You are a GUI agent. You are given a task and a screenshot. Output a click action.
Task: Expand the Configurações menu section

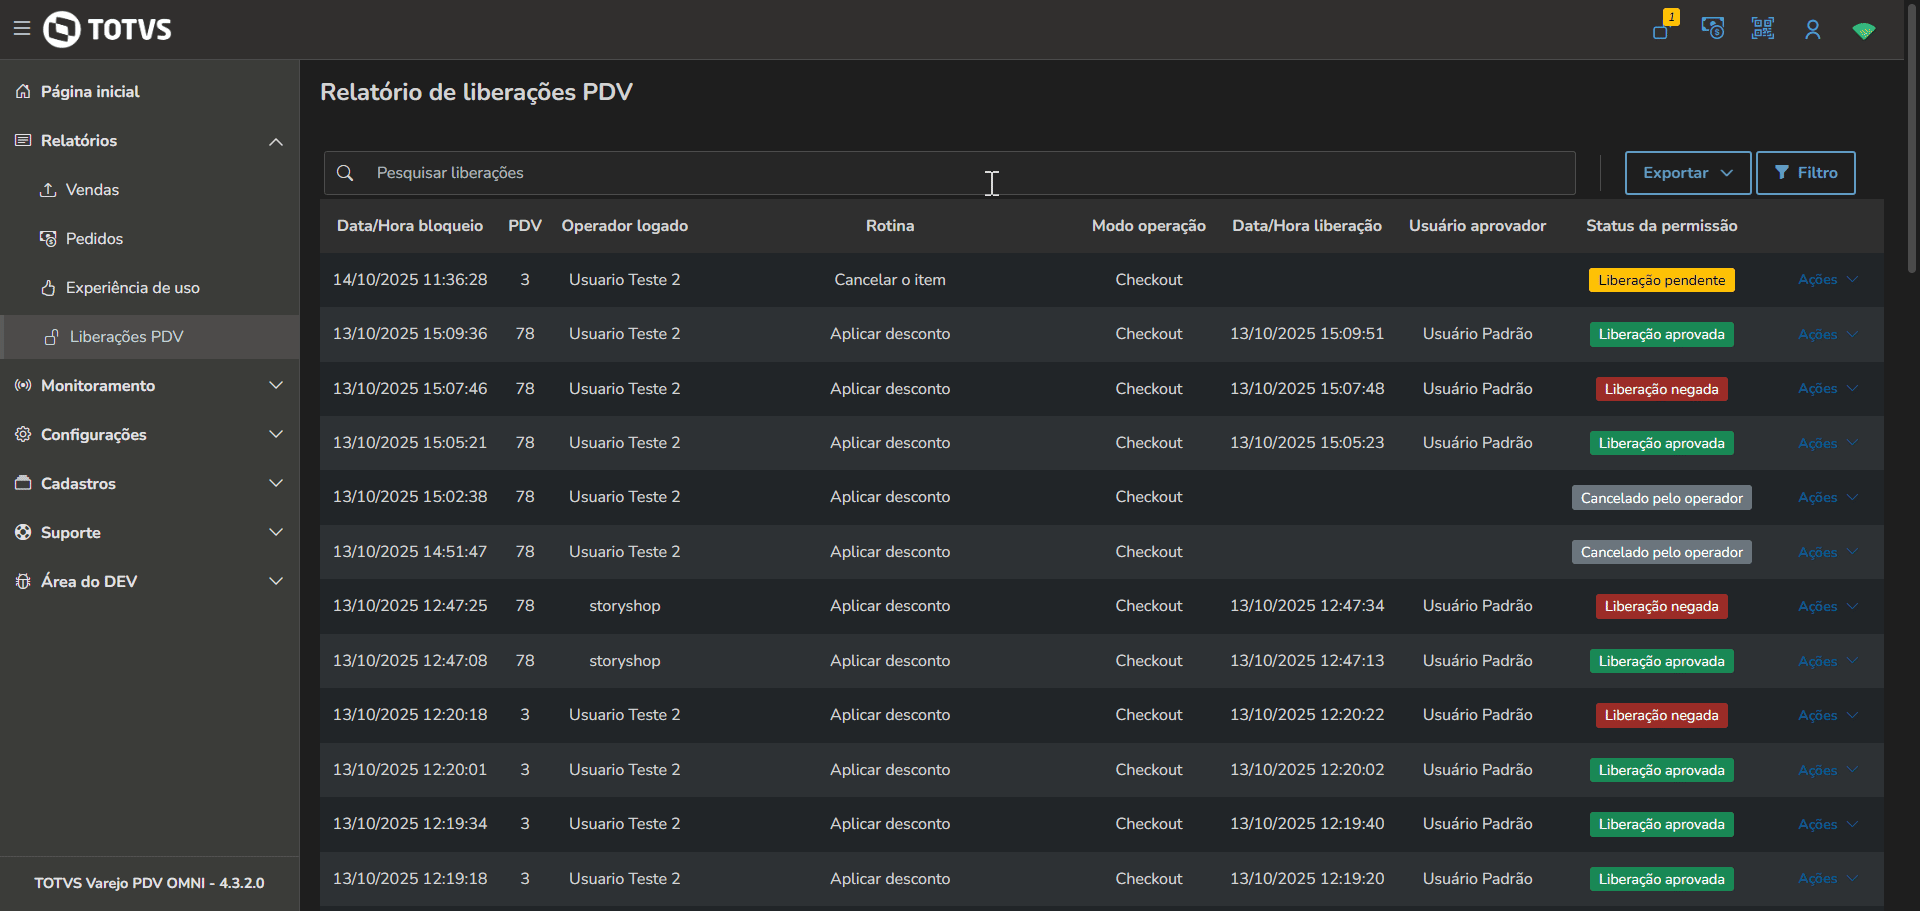click(276, 435)
